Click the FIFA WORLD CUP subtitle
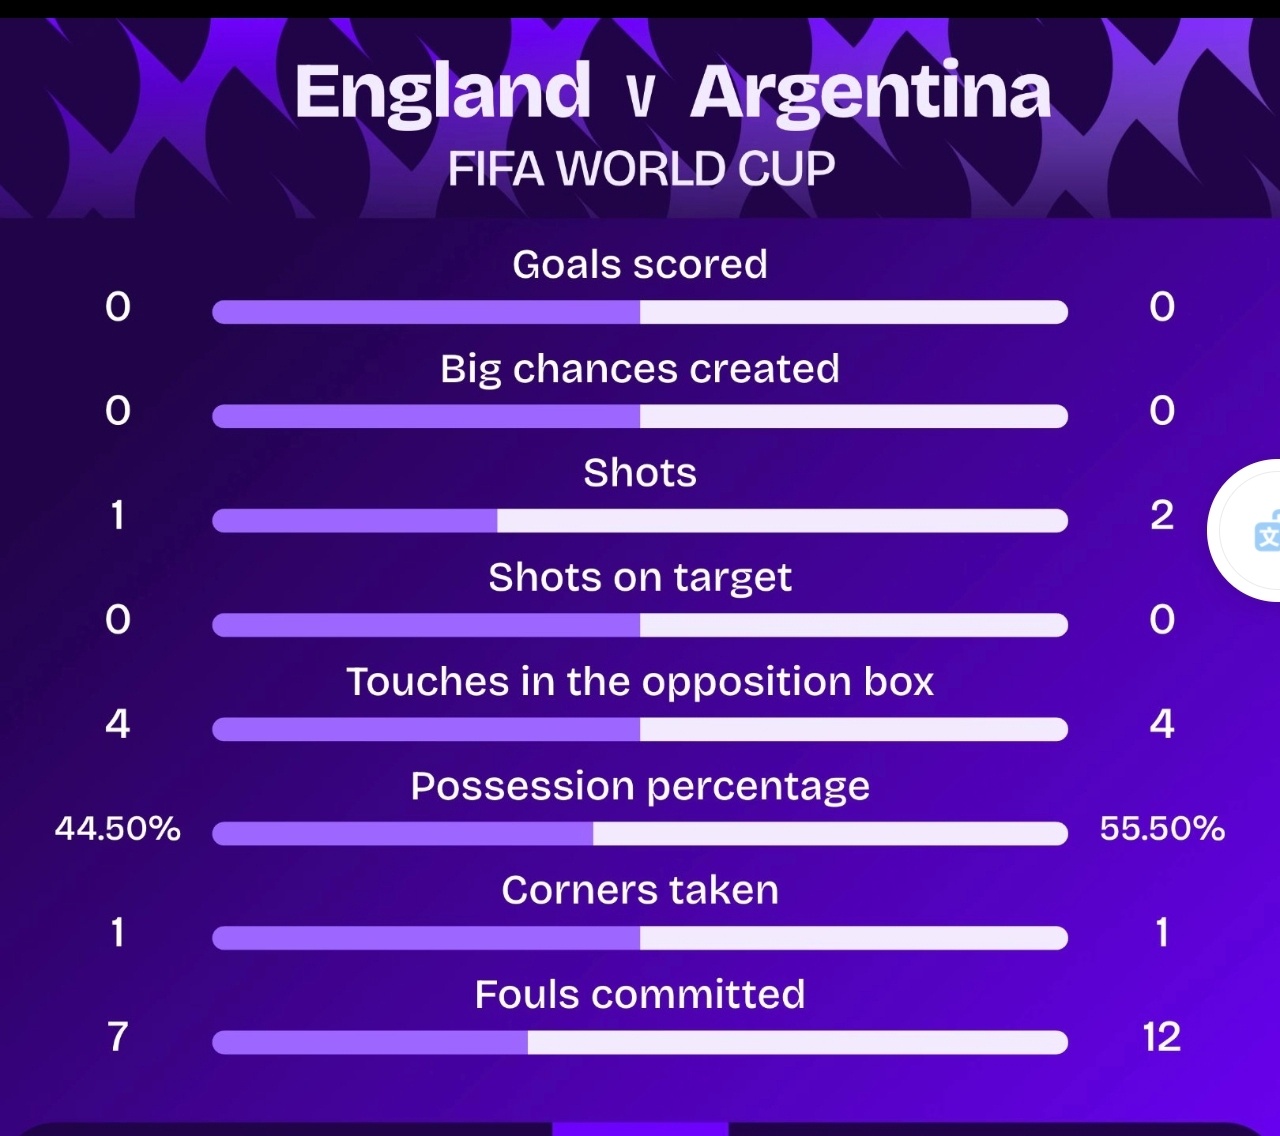This screenshot has width=1280, height=1136. [641, 169]
